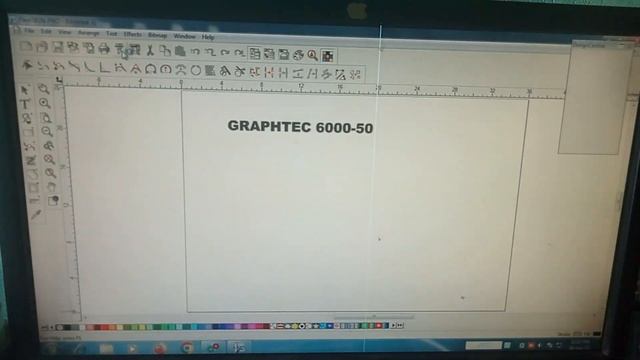Open the Edit menu
The height and width of the screenshot is (360, 640).
point(46,31)
